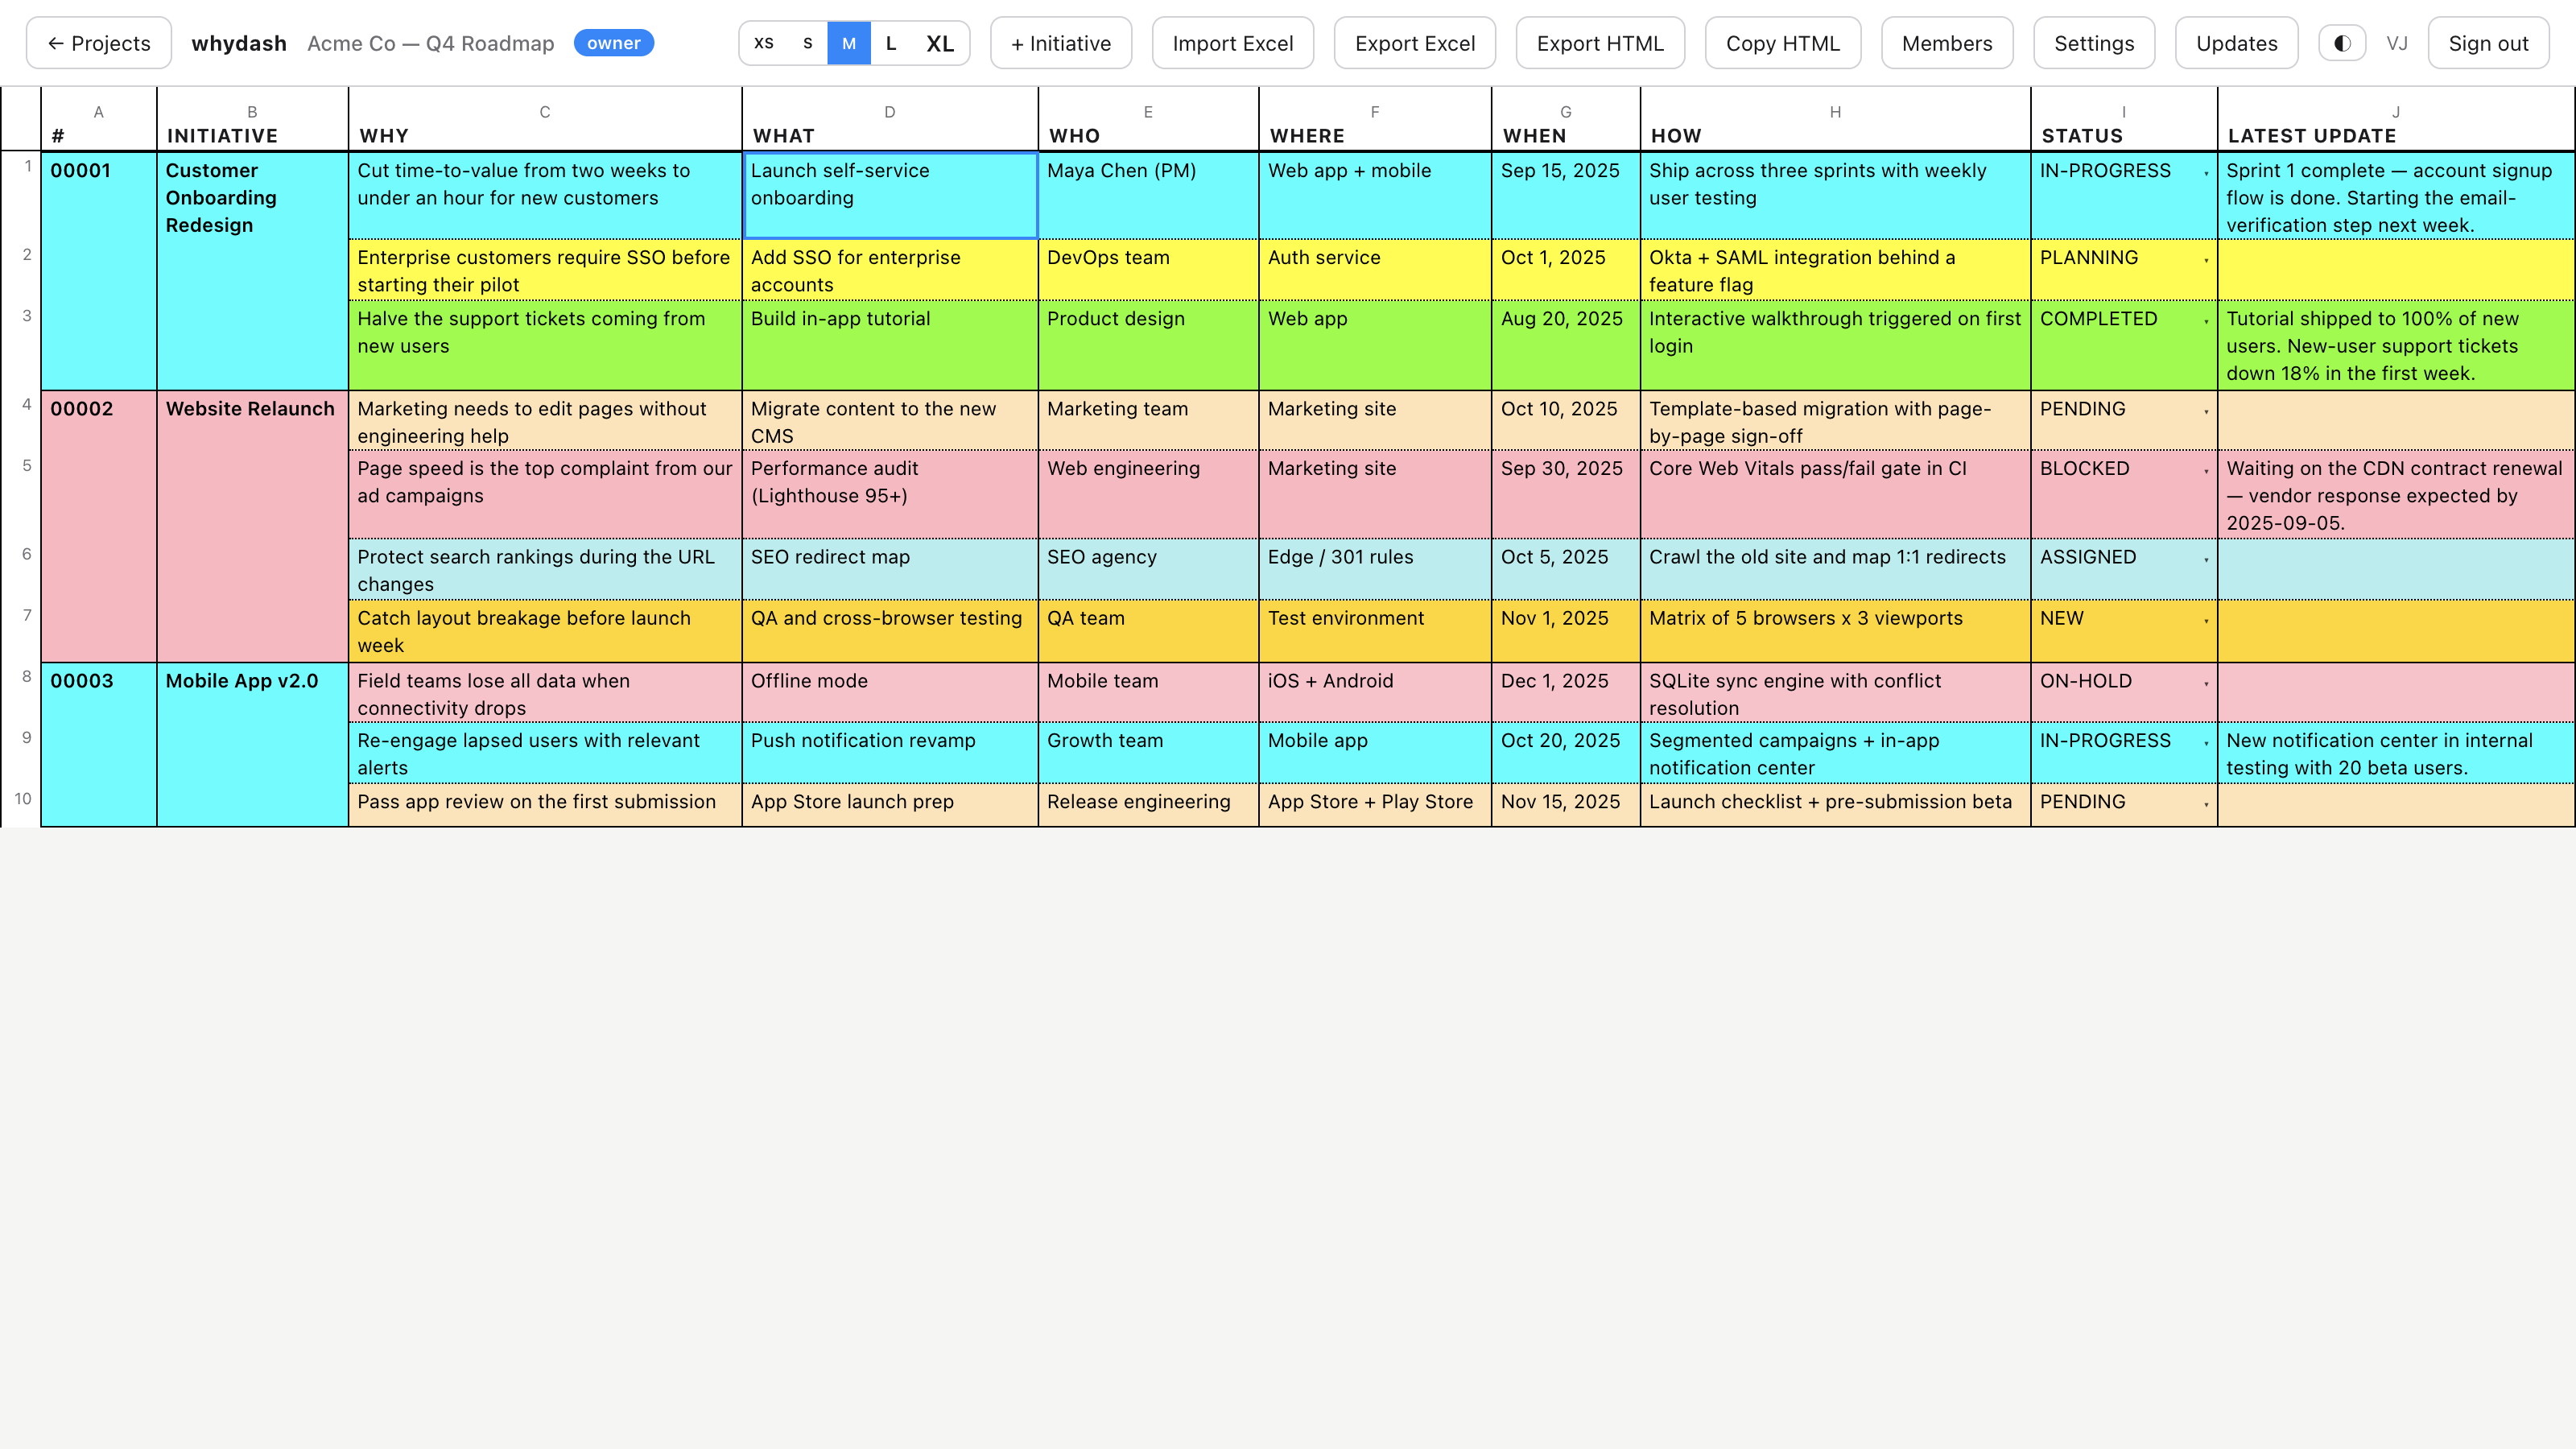The image size is (2576, 1449).
Task: Select the DevOps team cell
Action: pyautogui.click(x=1148, y=270)
